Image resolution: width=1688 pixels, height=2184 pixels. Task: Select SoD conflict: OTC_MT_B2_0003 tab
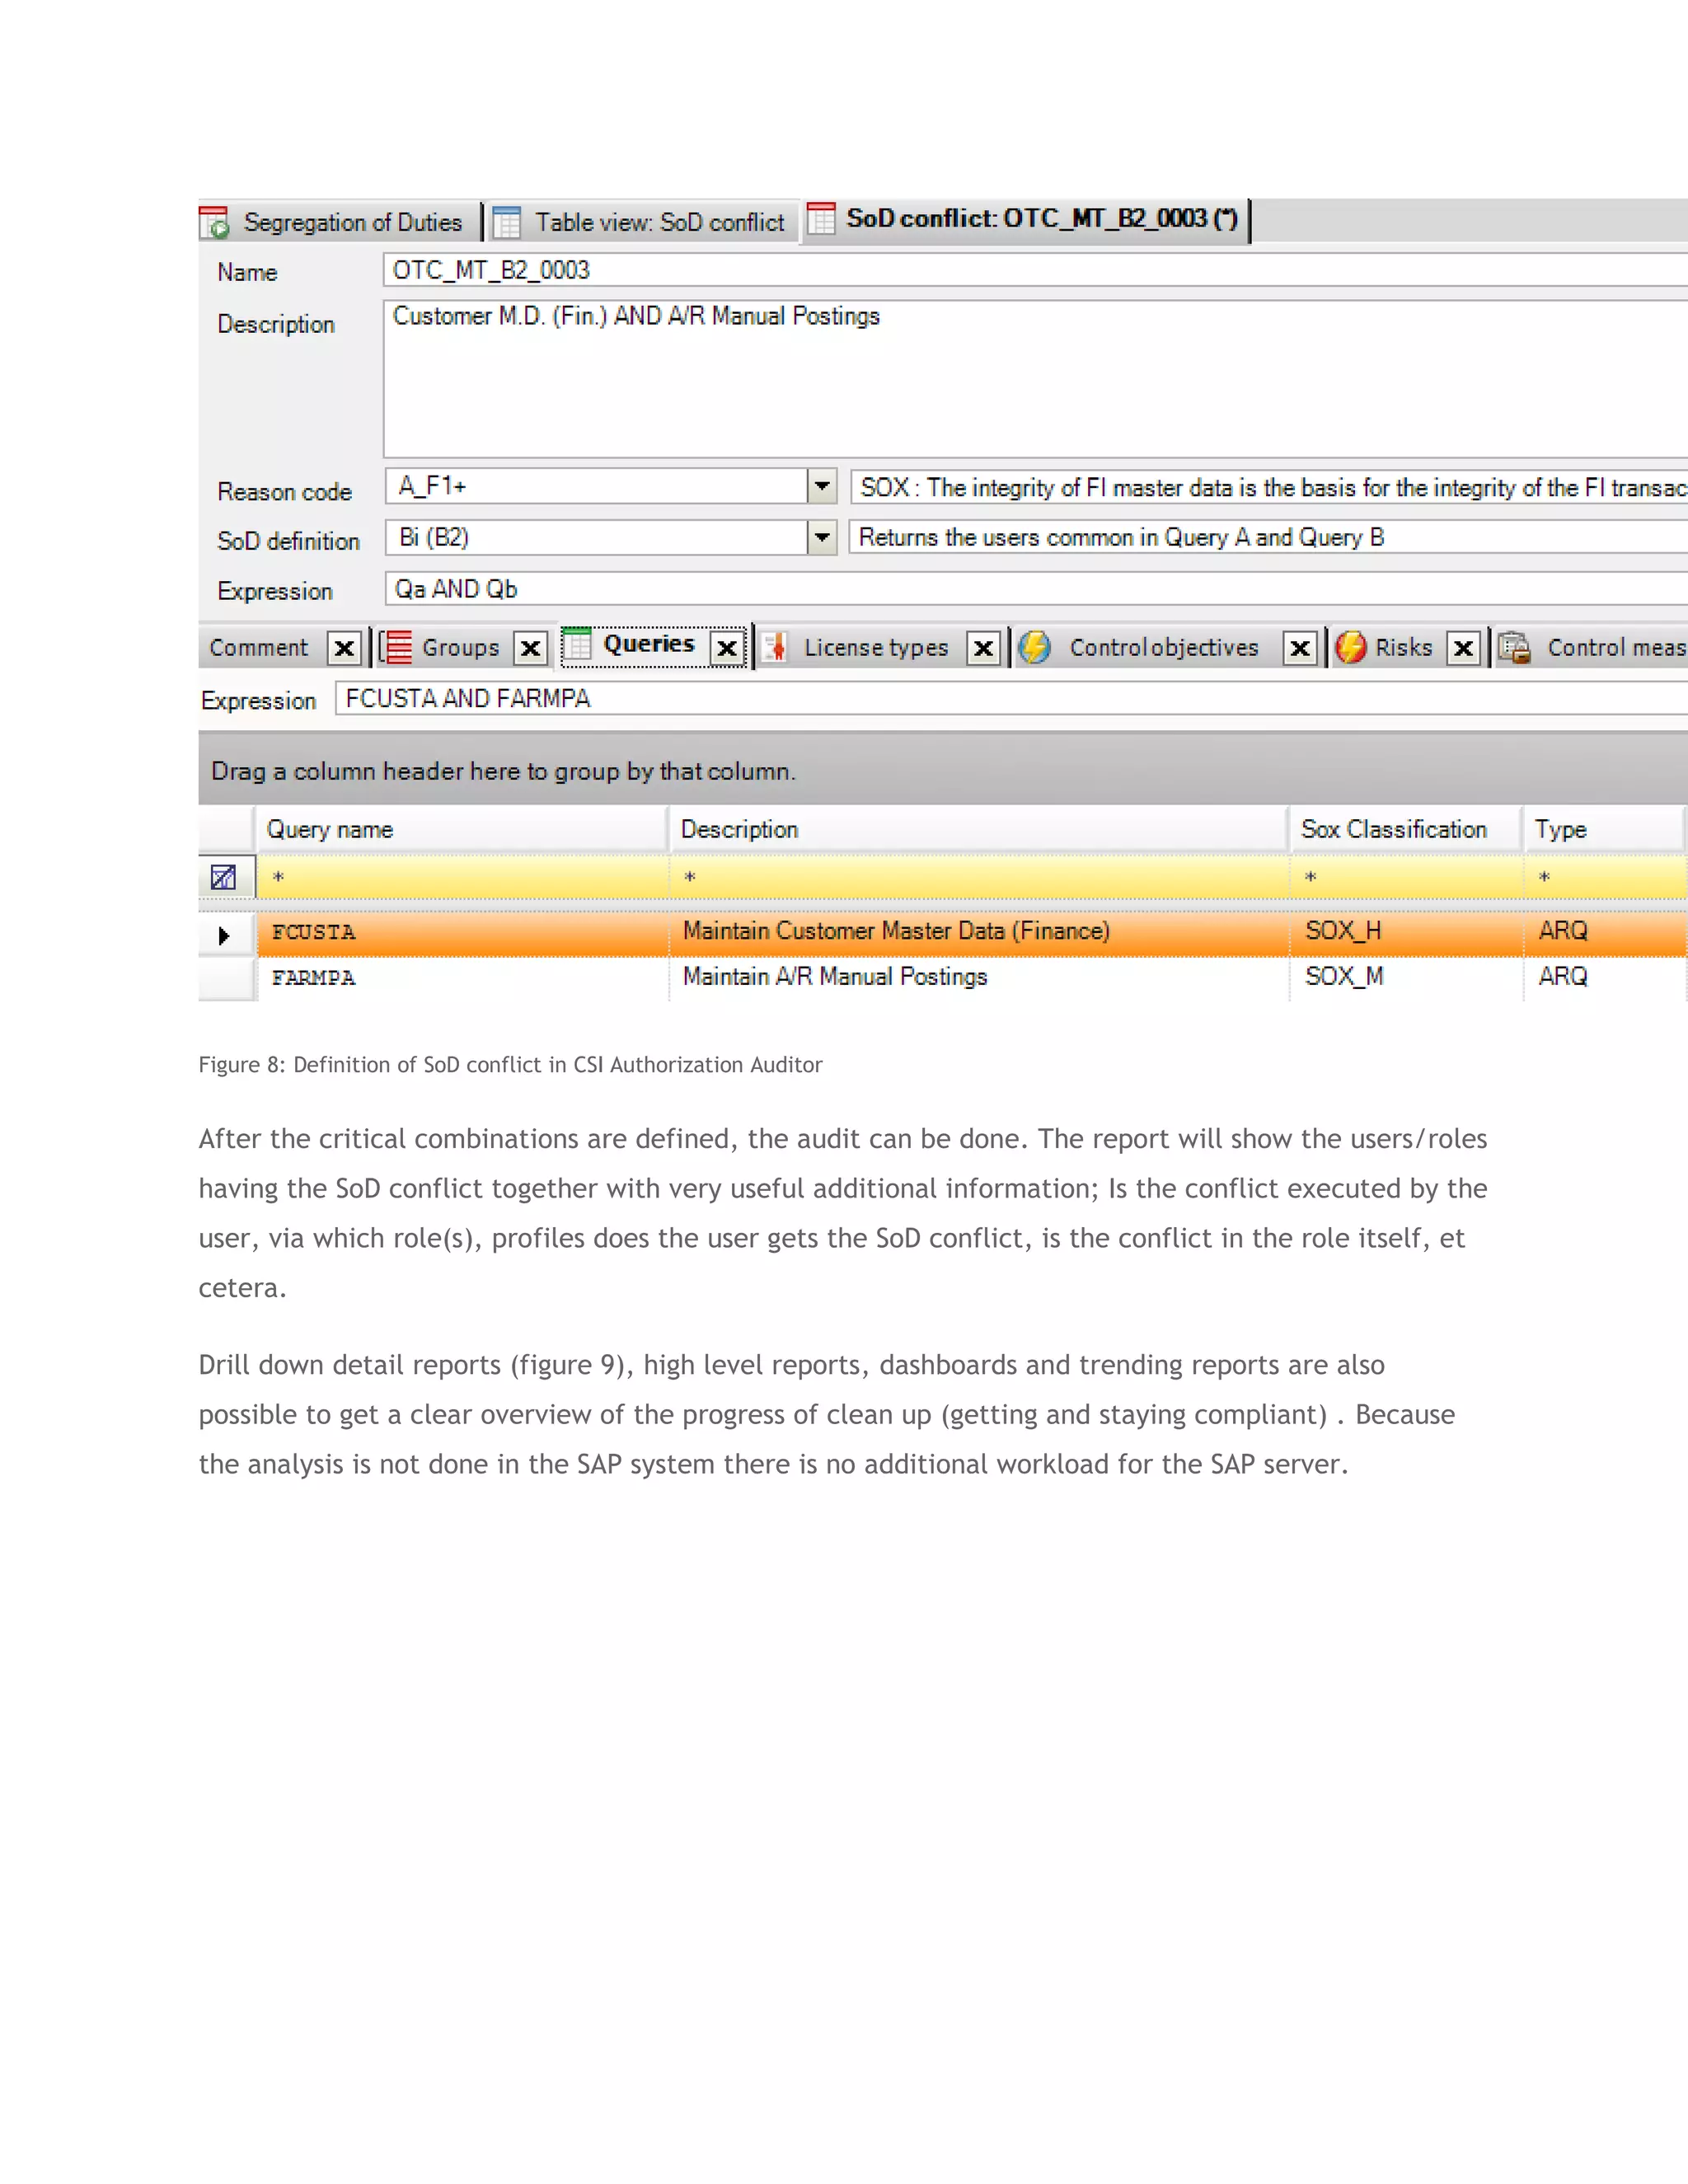[x=1026, y=219]
